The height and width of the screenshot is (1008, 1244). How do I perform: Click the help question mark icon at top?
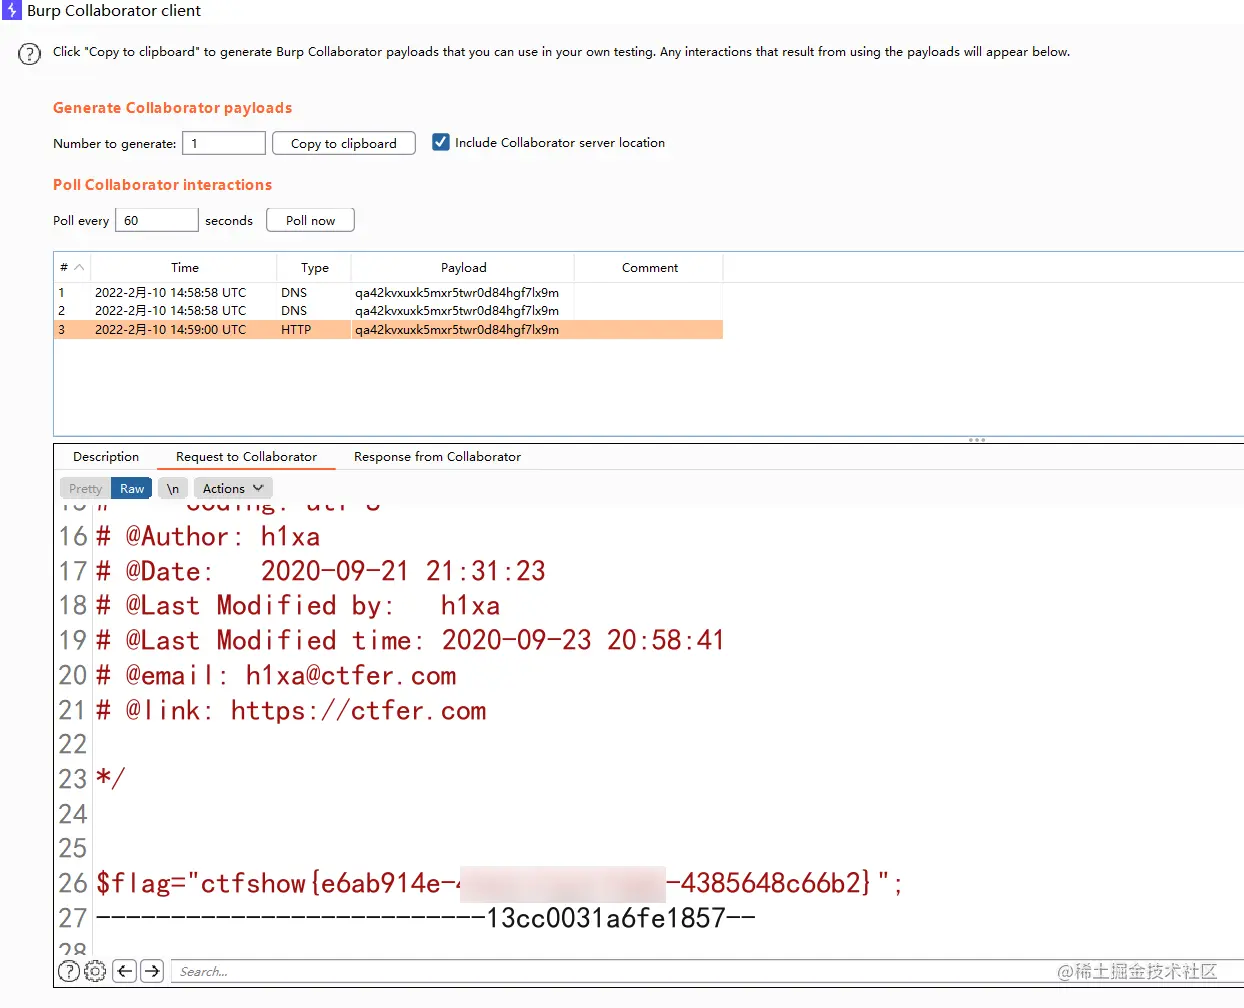30,54
